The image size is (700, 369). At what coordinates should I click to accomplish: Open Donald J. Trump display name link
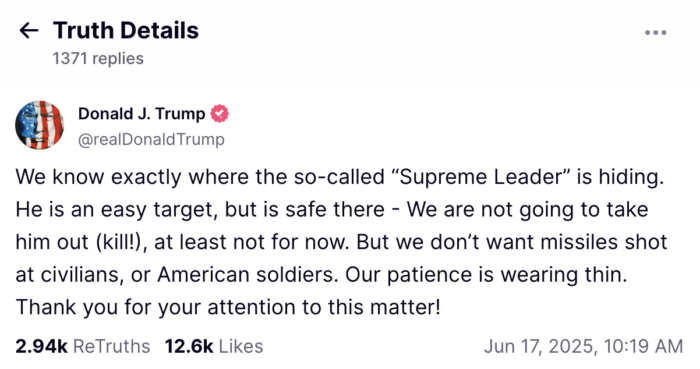(142, 114)
